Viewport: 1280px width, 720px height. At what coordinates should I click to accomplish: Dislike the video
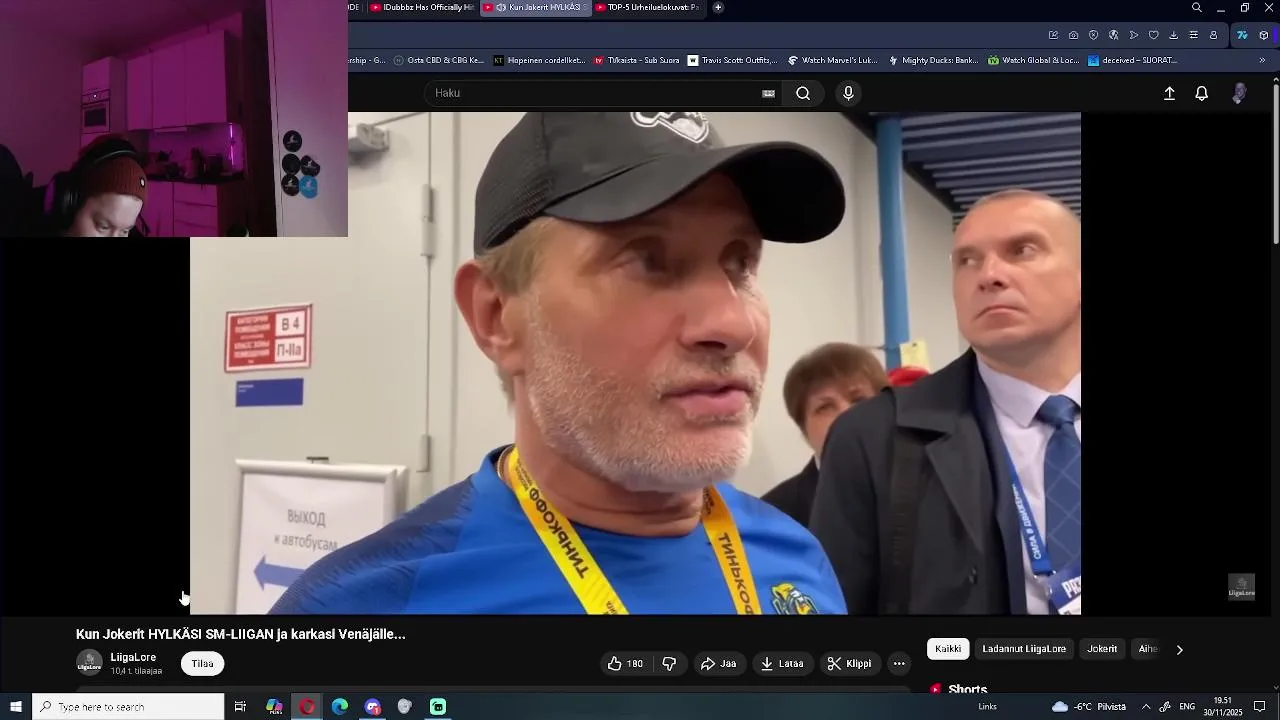point(669,663)
